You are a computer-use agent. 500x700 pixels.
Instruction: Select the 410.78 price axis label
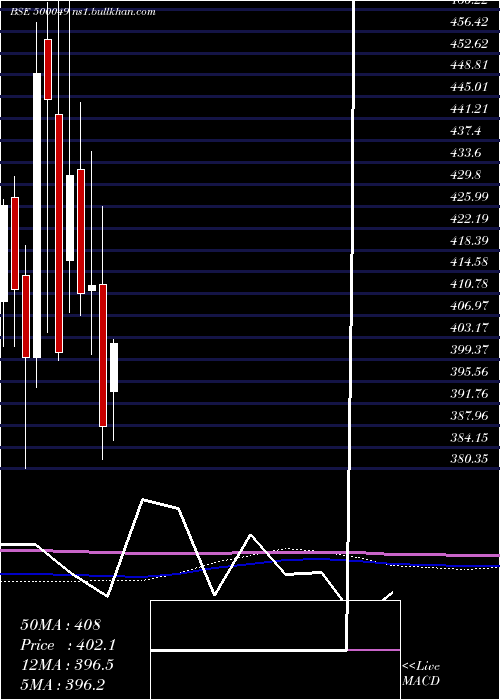pyautogui.click(x=469, y=283)
